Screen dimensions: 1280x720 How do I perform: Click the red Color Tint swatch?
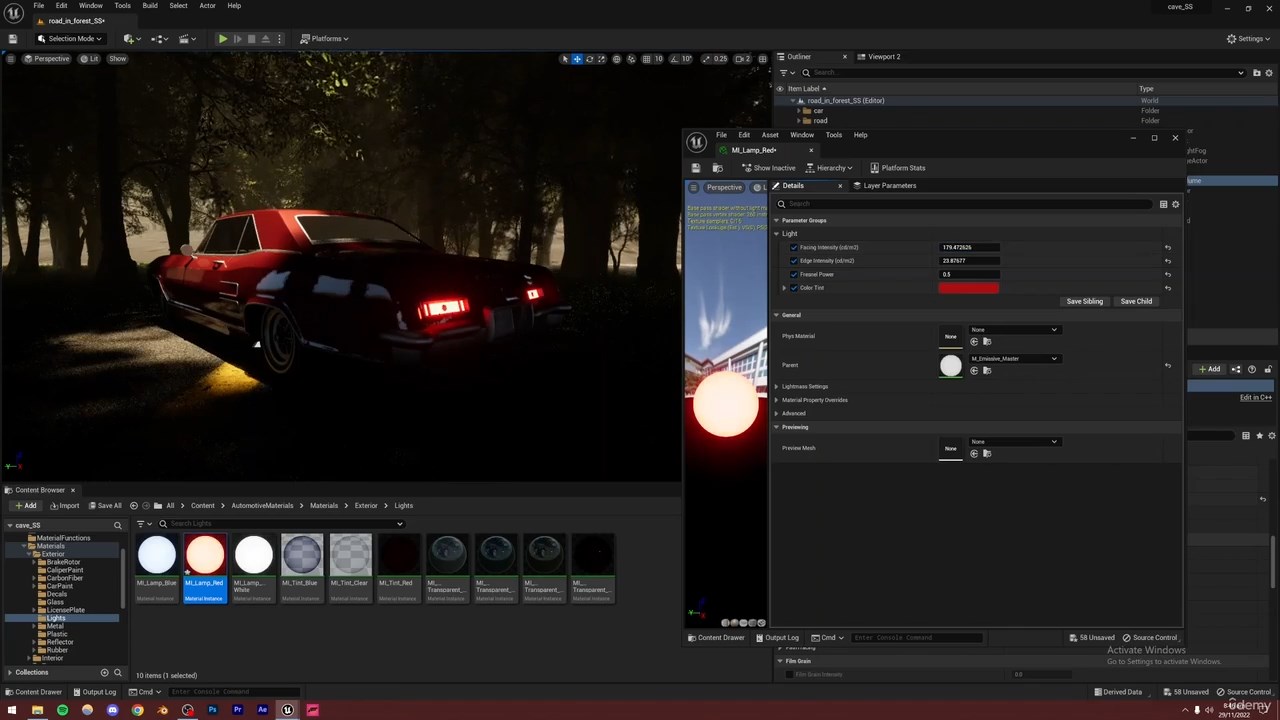(968, 288)
